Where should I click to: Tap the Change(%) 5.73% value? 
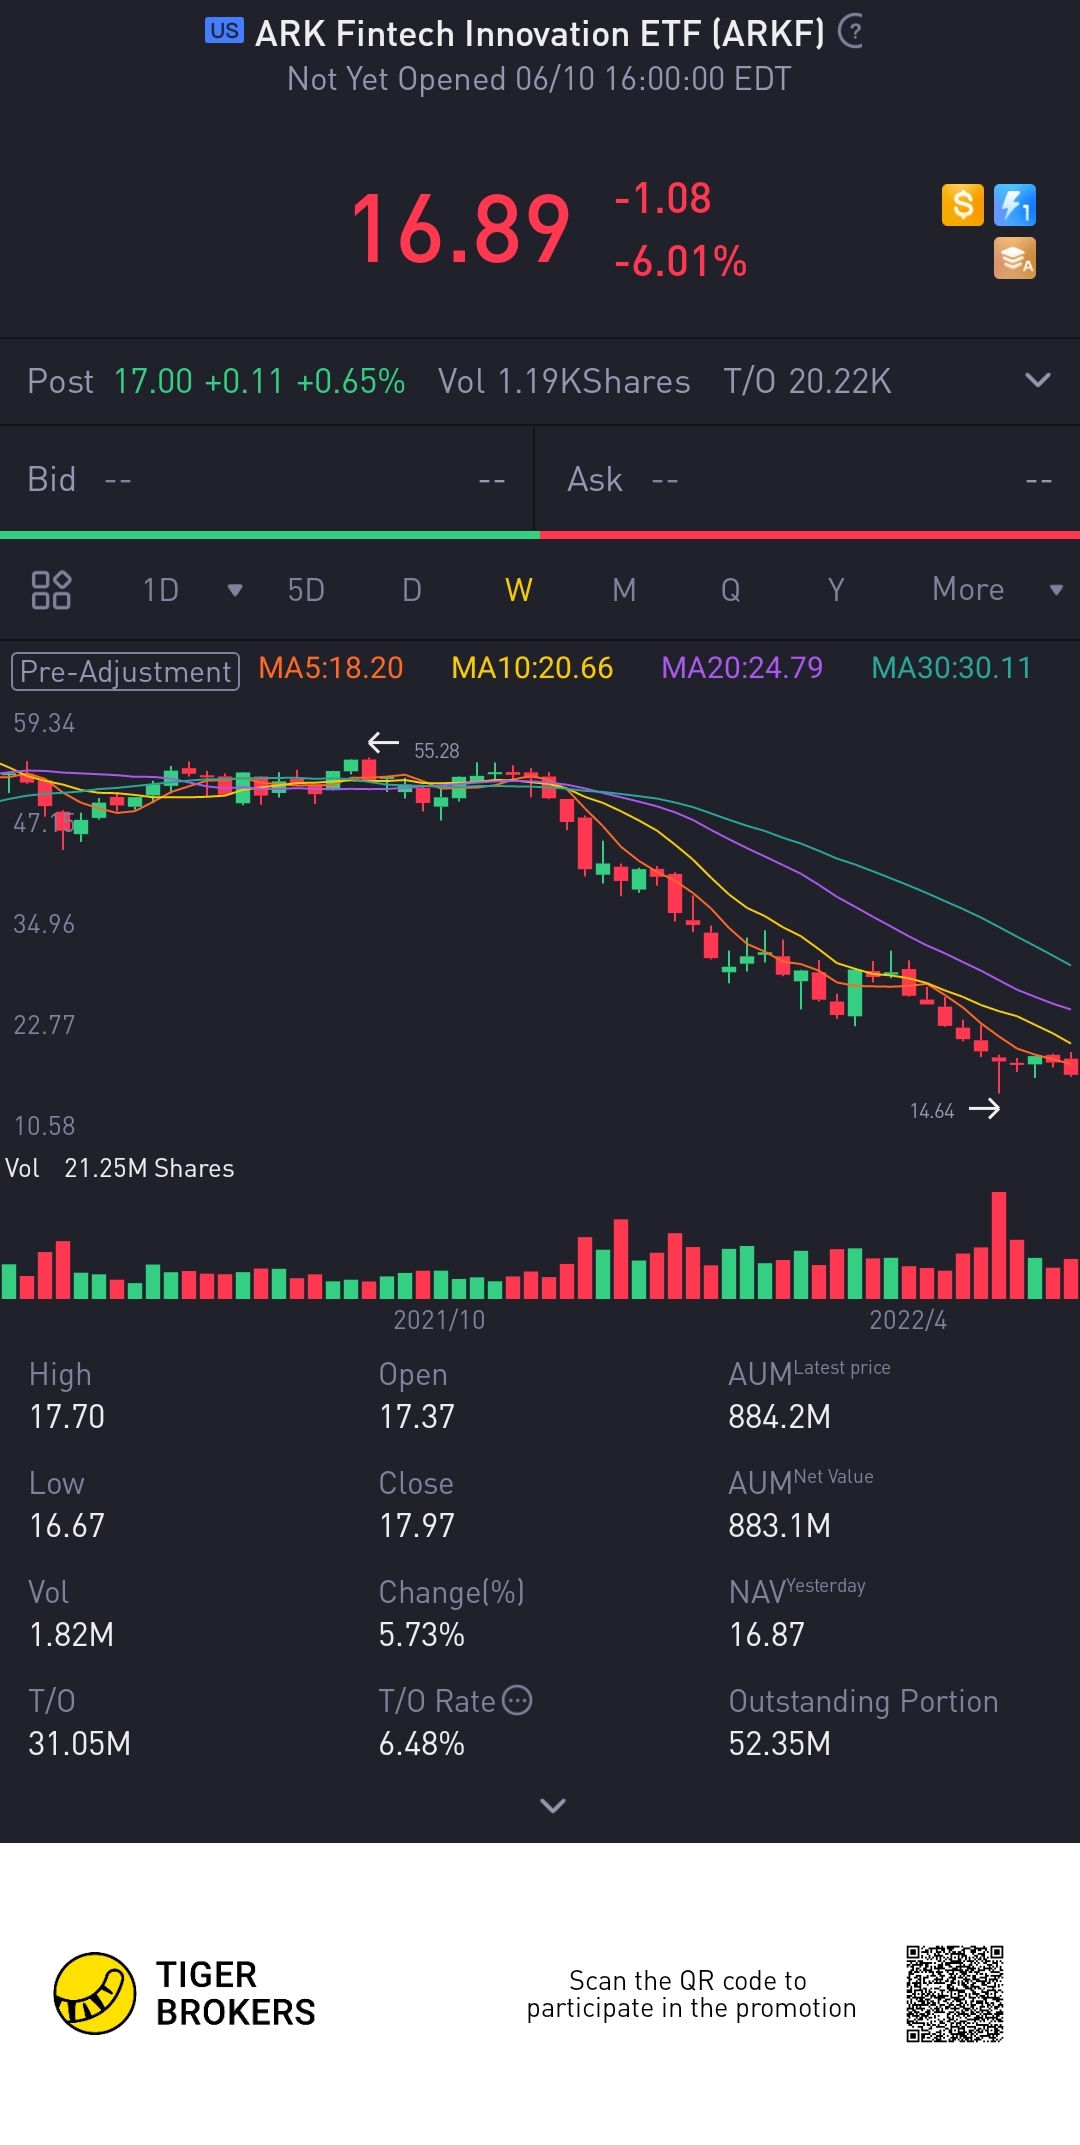pos(421,1634)
